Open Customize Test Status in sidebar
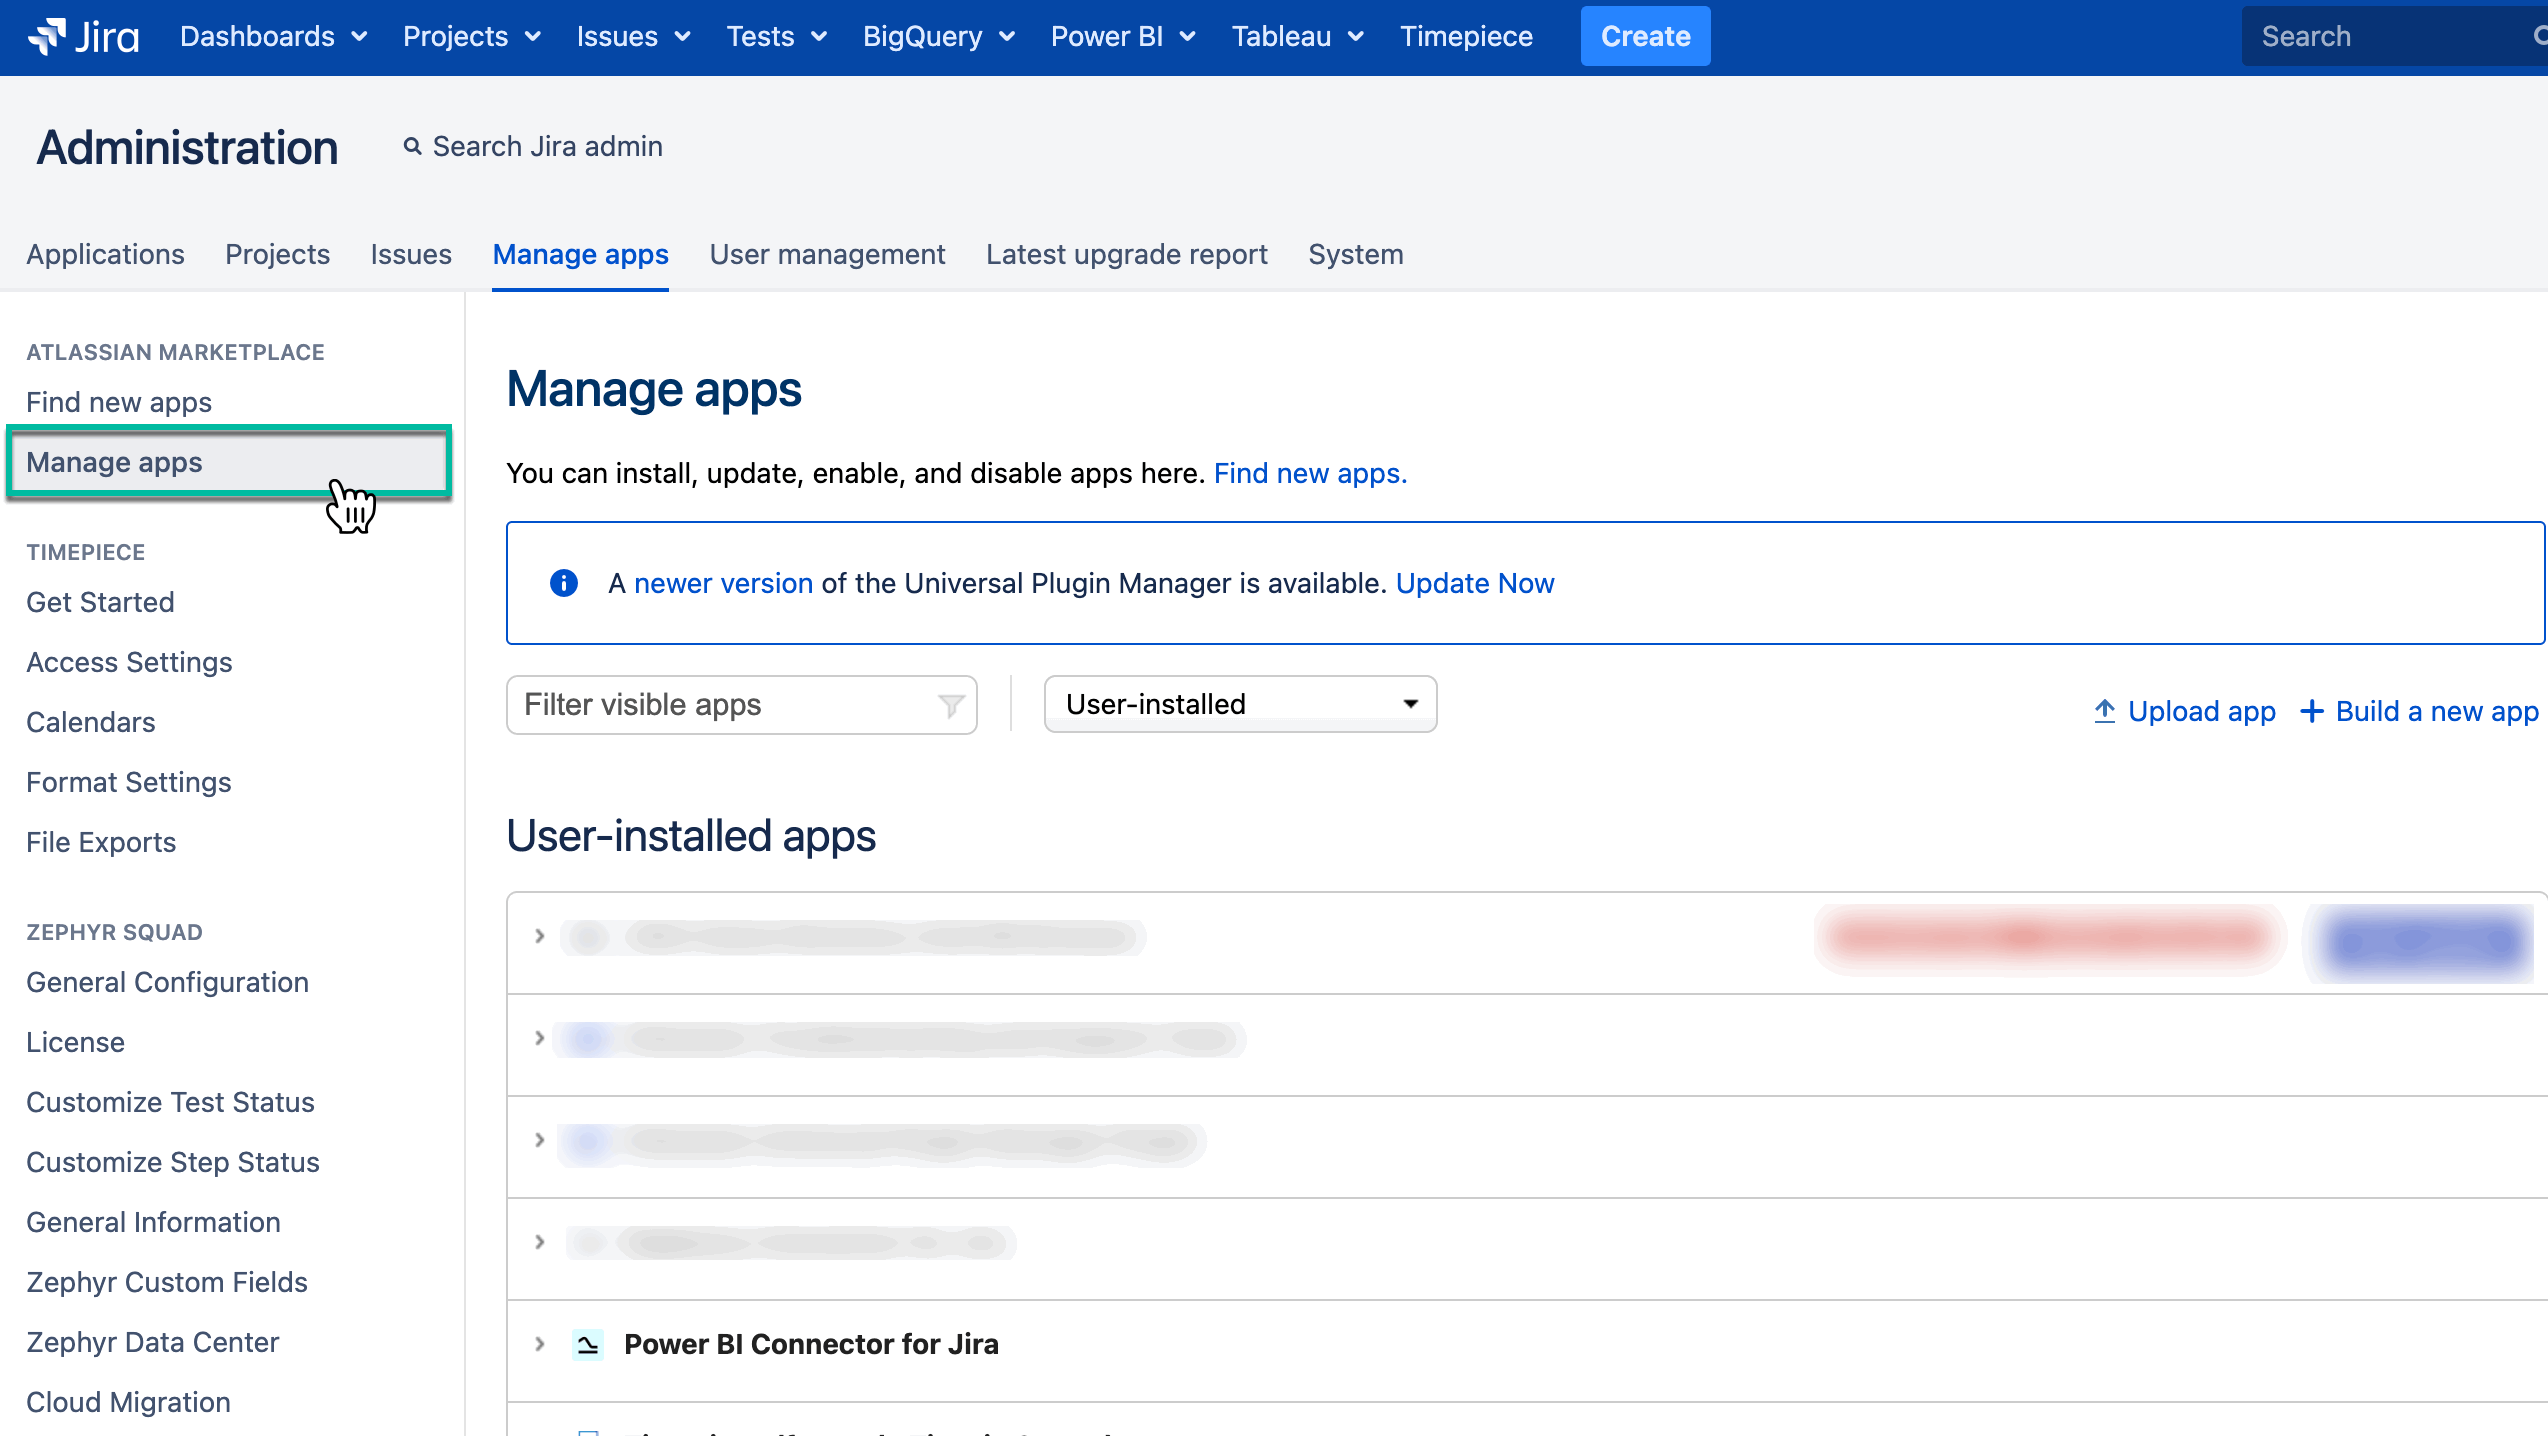Viewport: 2548px width, 1436px height. coord(170,1103)
